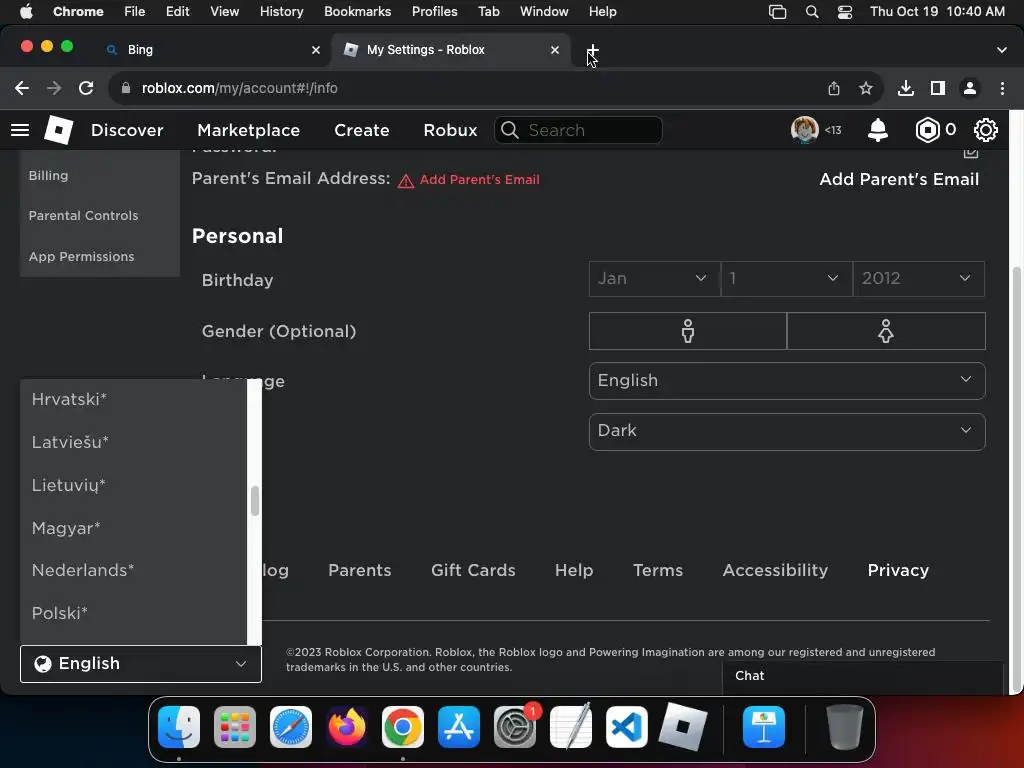Open the birthday month dropdown
Image resolution: width=1024 pixels, height=768 pixels.
tap(654, 279)
